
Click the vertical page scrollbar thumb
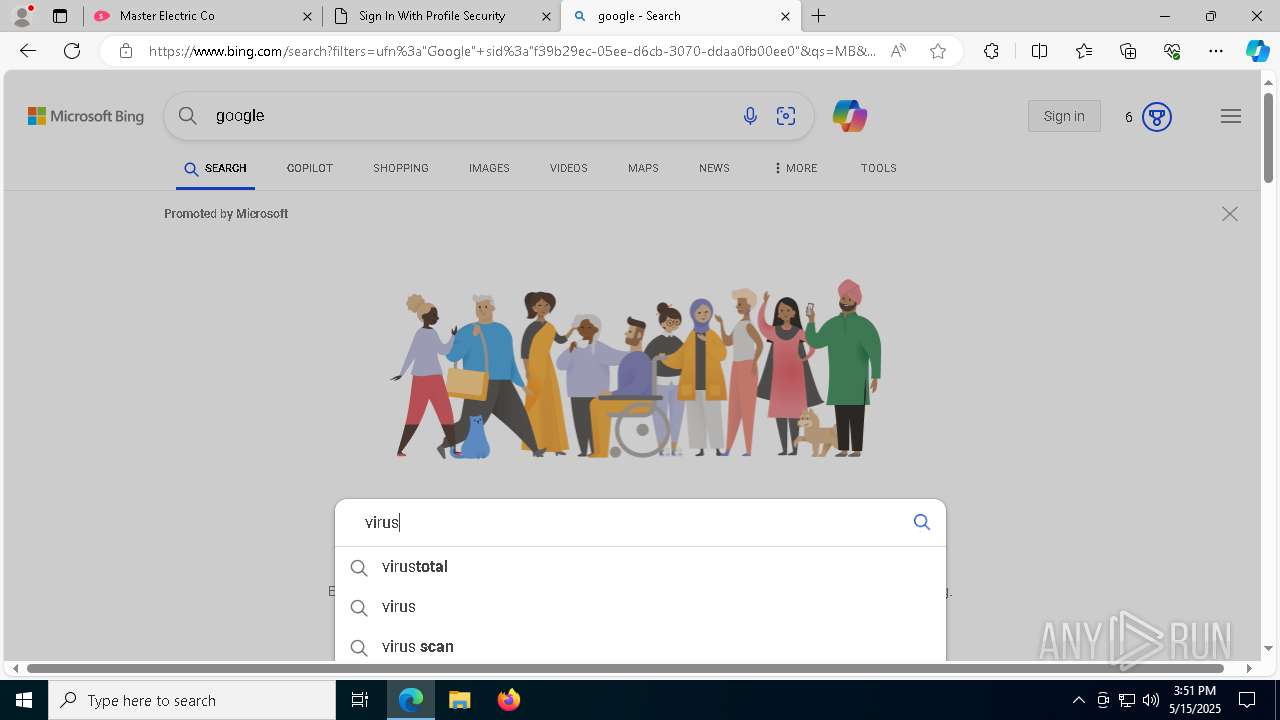pos(1268,138)
